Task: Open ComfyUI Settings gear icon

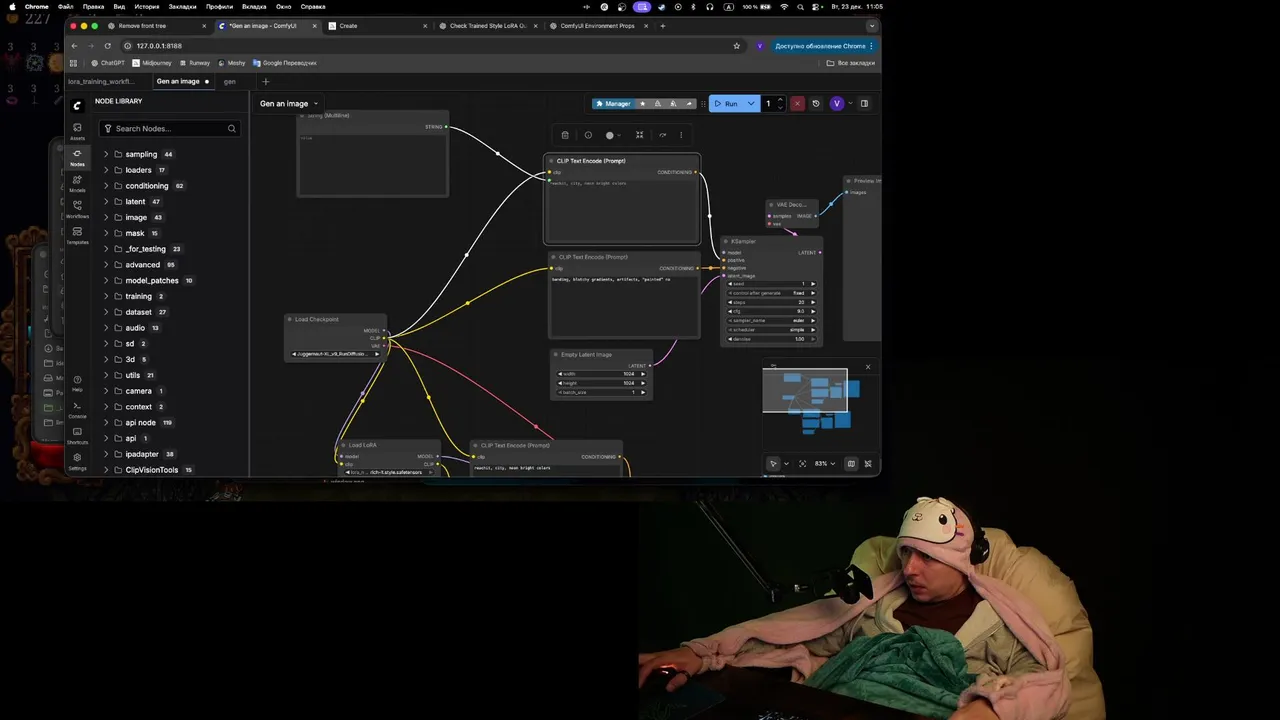Action: 77,461
